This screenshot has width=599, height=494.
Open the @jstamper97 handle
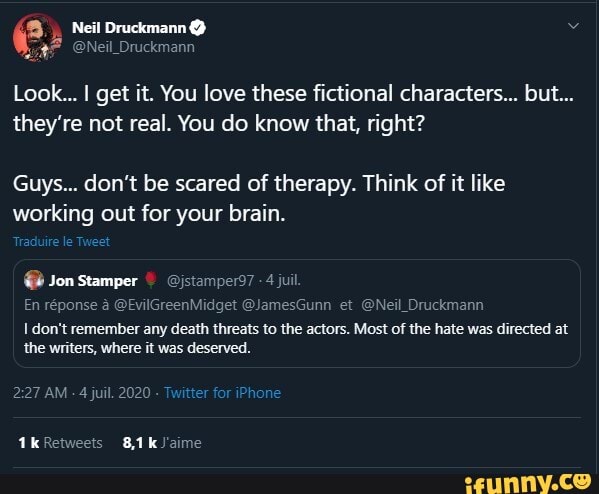click(210, 281)
